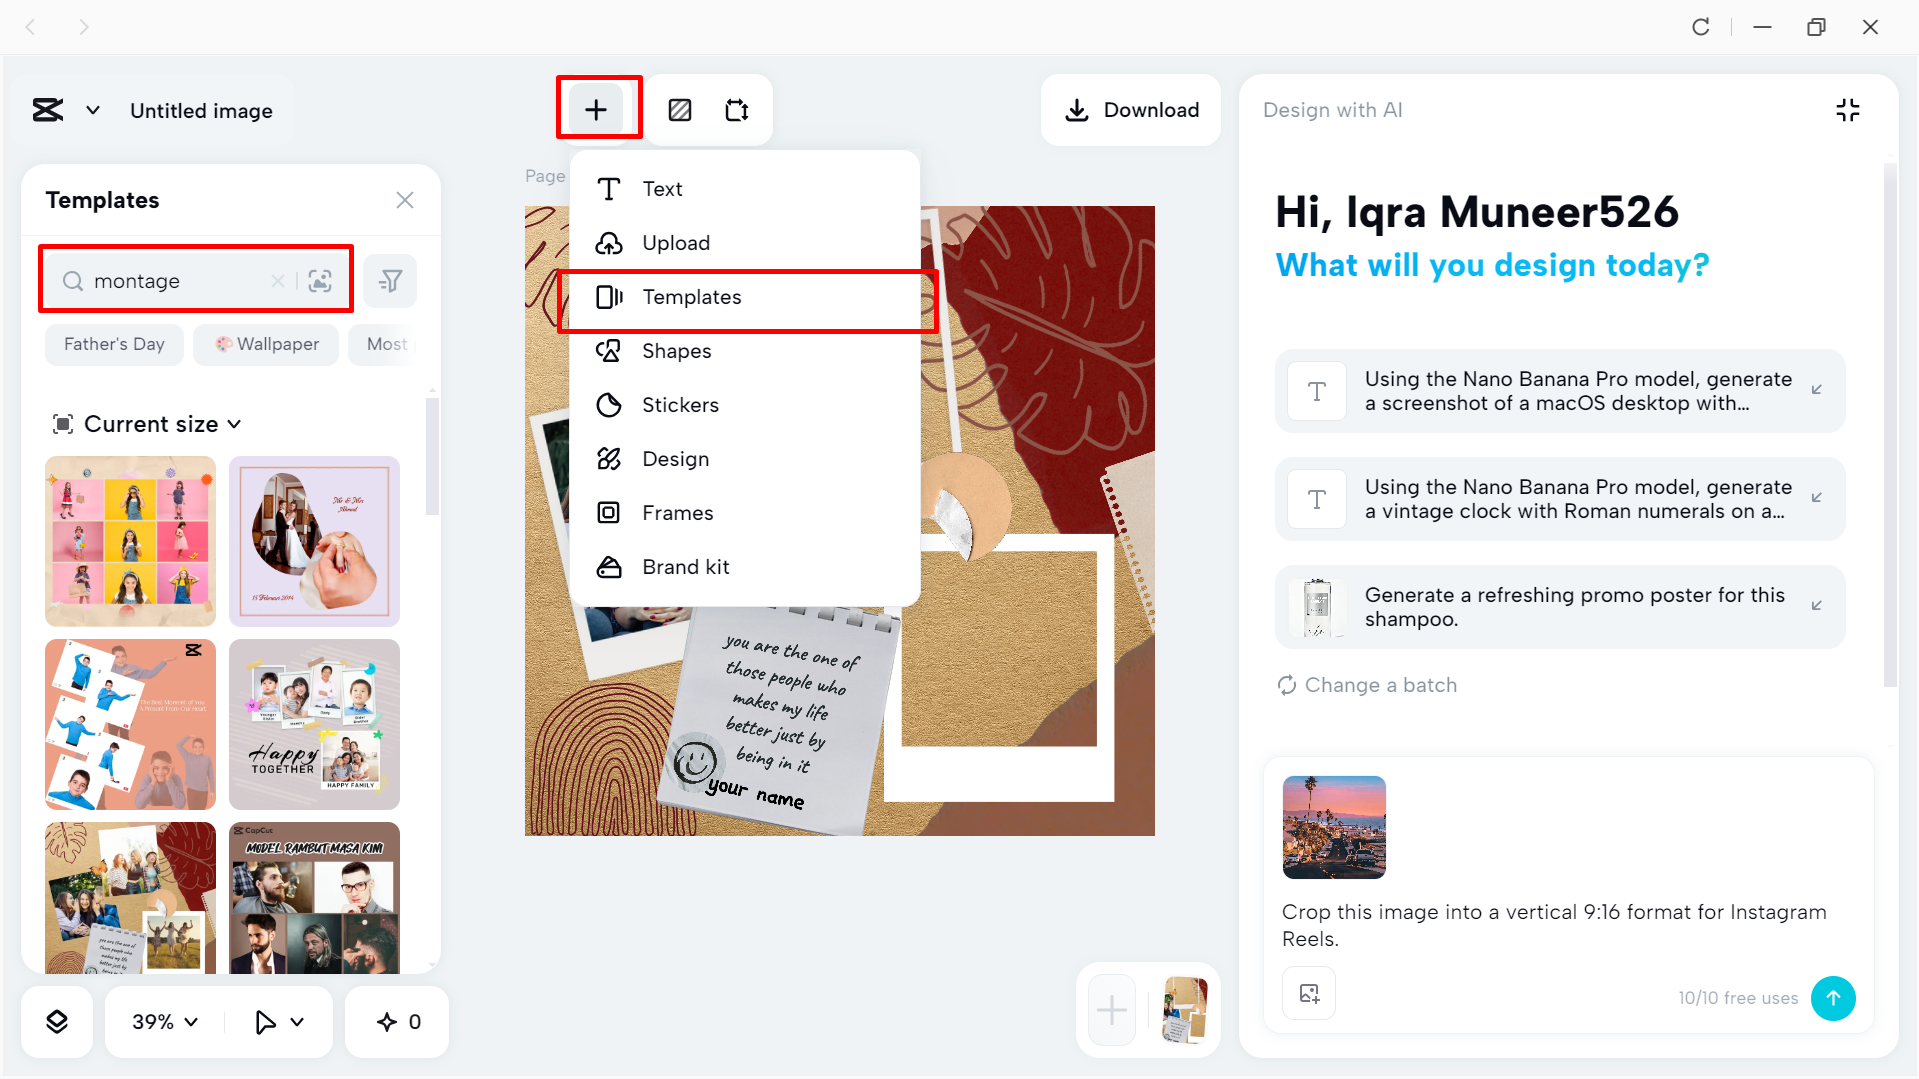Choose Brand kit from the add menu
Image resolution: width=1919 pixels, height=1079 pixels.
coord(745,567)
